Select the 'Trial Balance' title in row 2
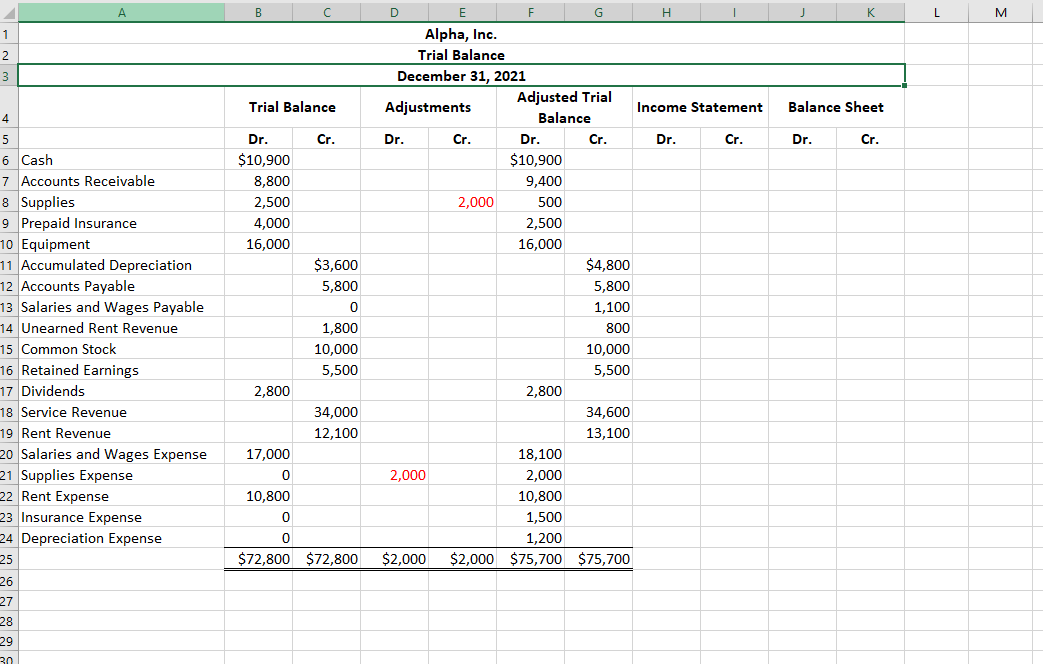 461,55
